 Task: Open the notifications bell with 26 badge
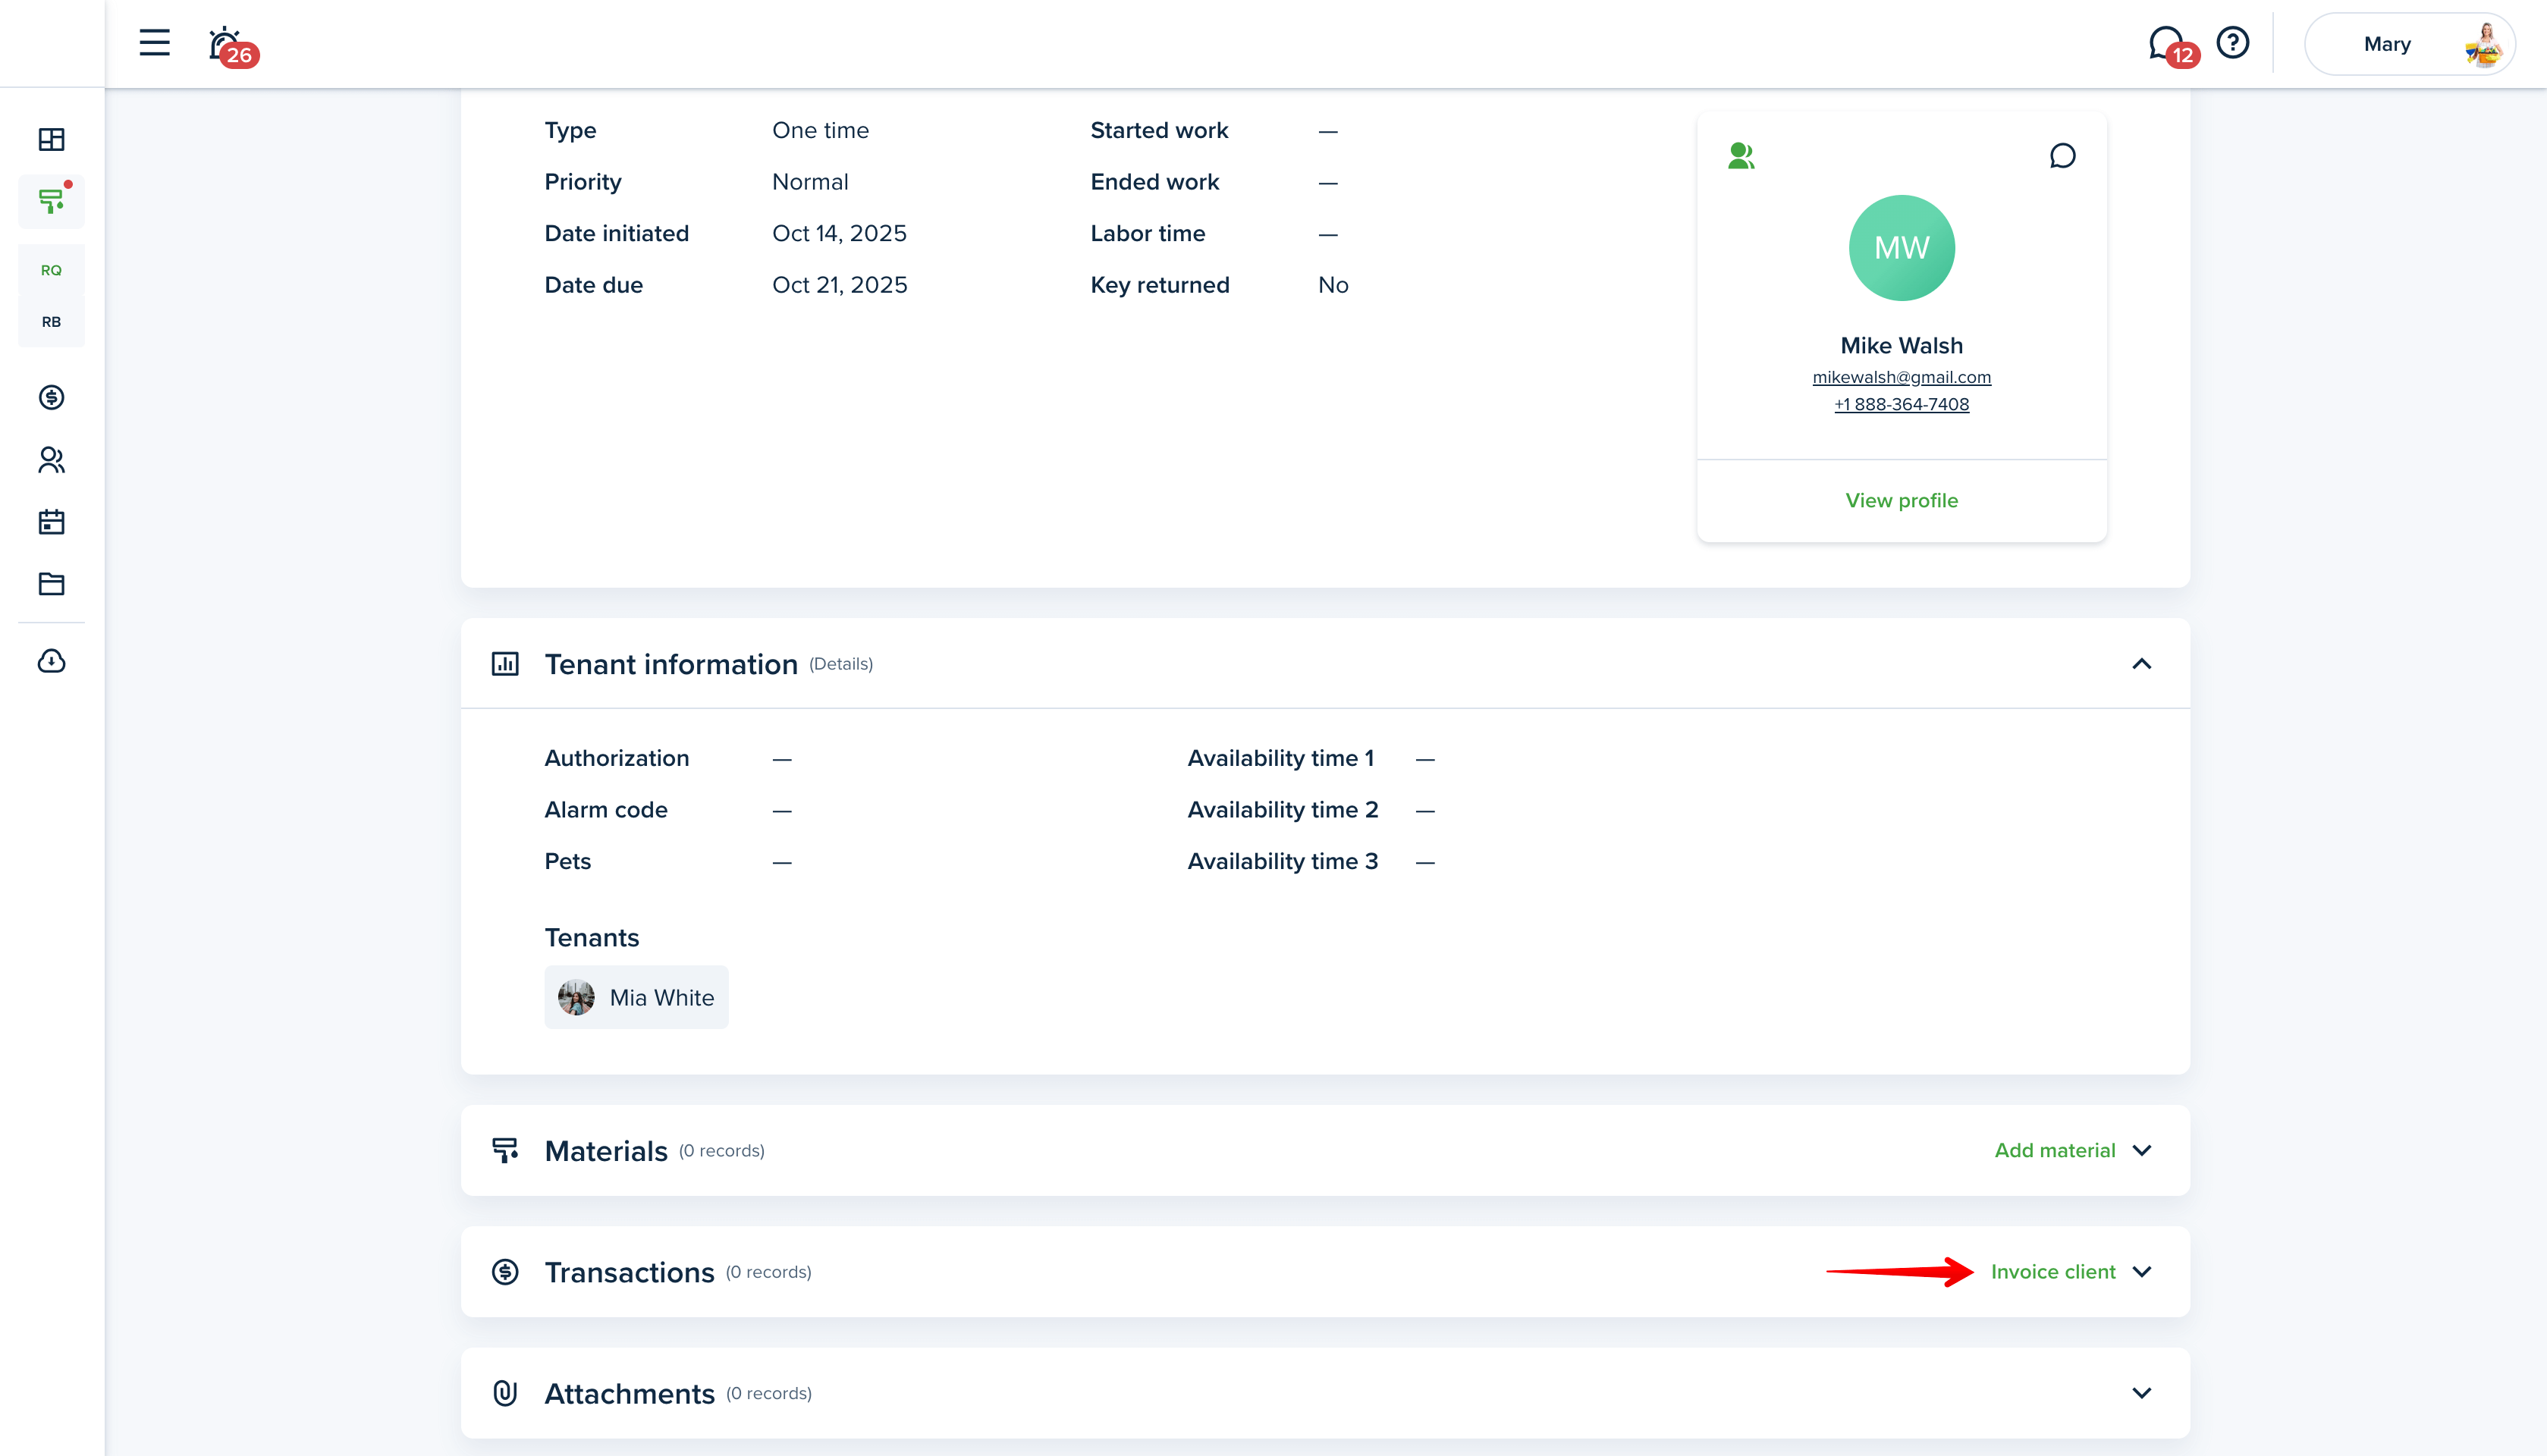(x=226, y=45)
